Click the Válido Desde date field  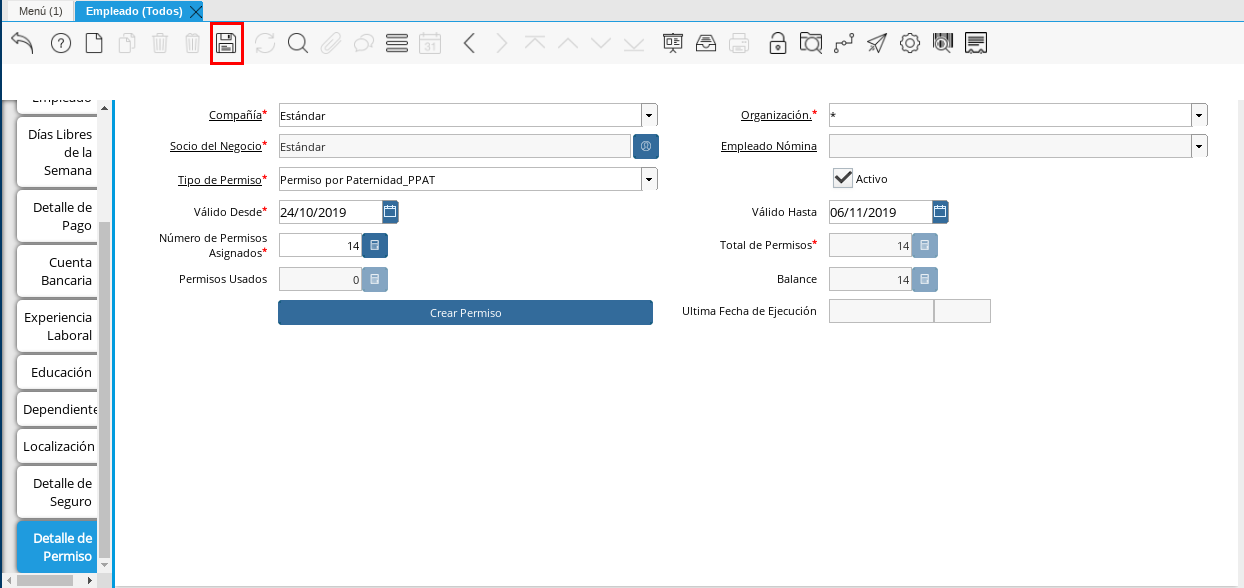coord(330,212)
